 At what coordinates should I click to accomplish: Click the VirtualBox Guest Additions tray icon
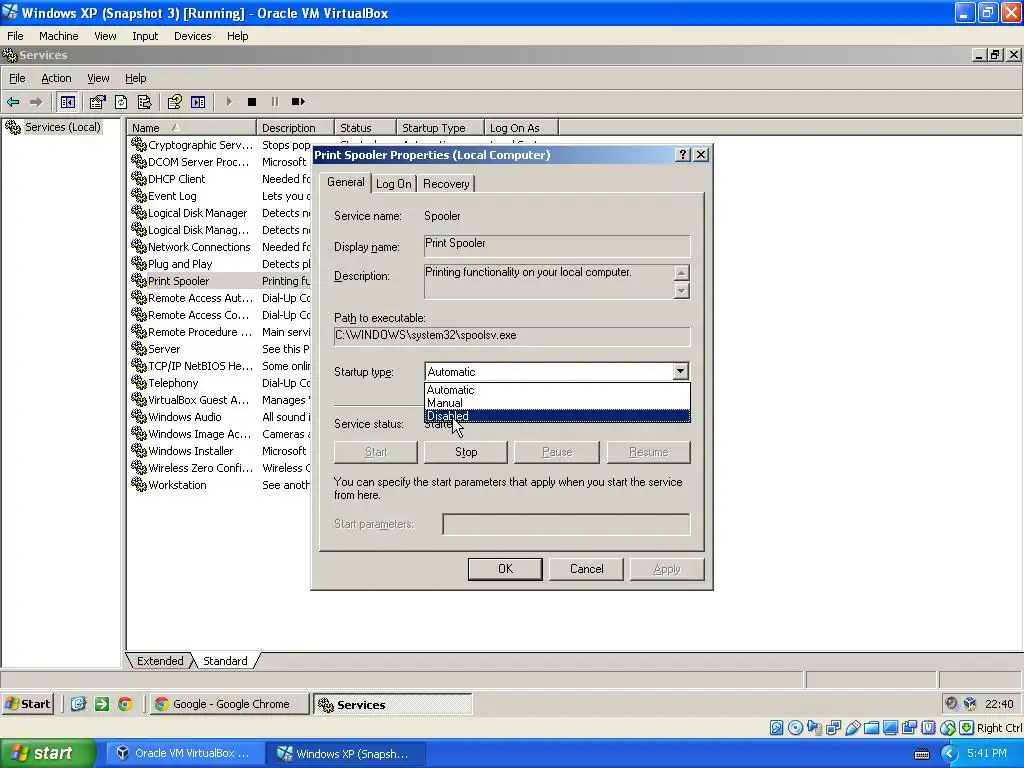(x=970, y=703)
